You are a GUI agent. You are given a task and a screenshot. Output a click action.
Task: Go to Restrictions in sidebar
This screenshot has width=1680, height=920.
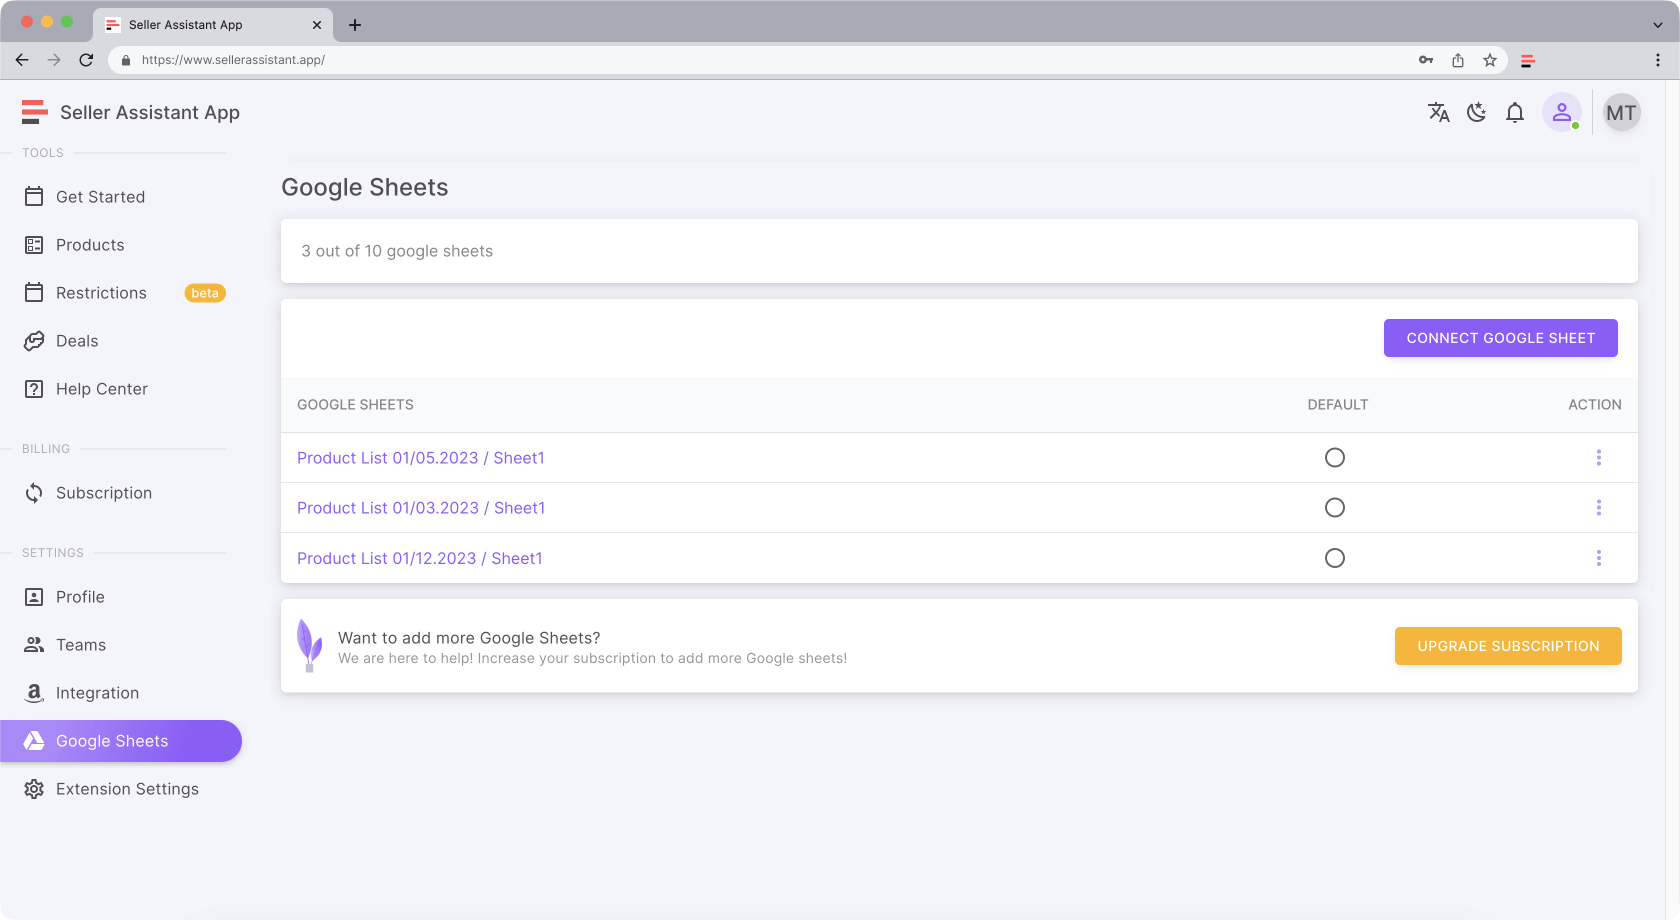(101, 293)
